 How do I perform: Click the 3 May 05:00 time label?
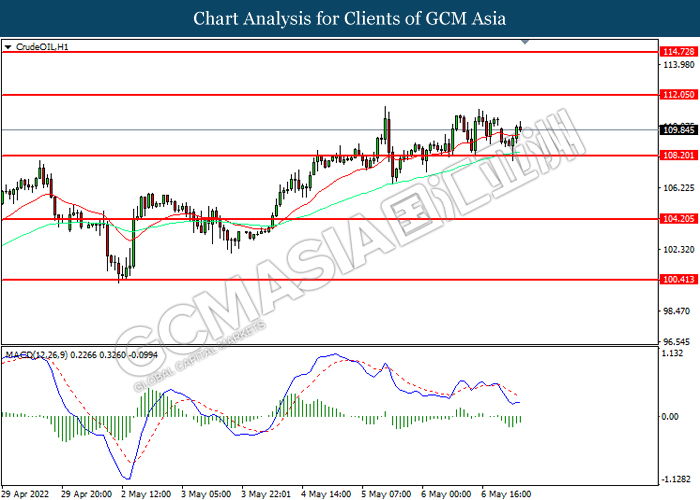[206, 494]
